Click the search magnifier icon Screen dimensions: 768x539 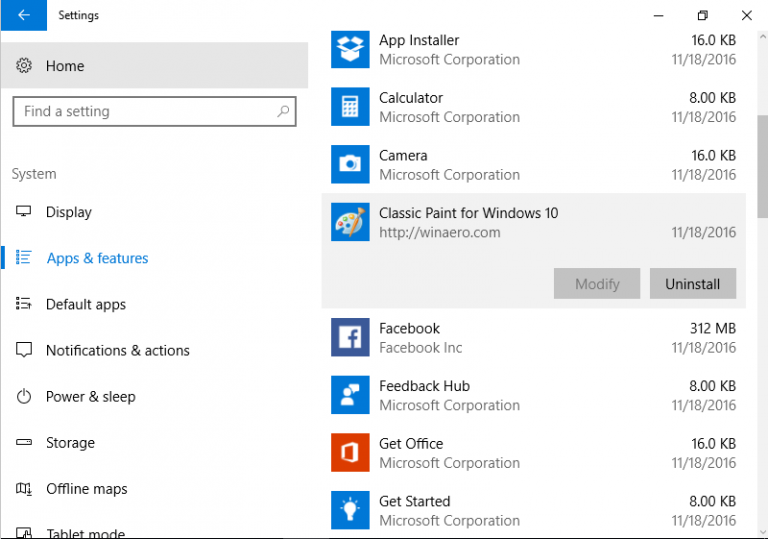(283, 112)
